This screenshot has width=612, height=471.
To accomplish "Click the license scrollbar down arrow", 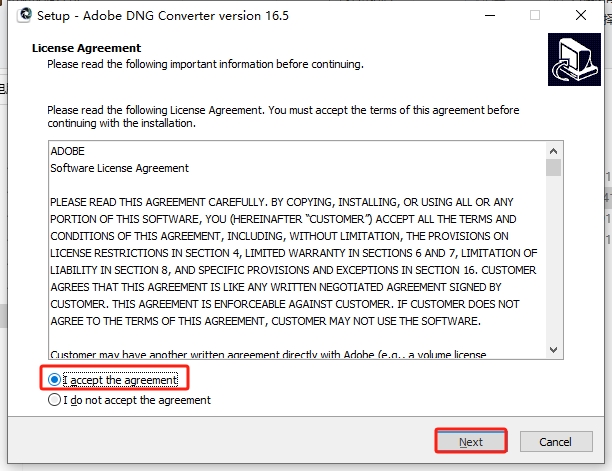I will pos(553,350).
